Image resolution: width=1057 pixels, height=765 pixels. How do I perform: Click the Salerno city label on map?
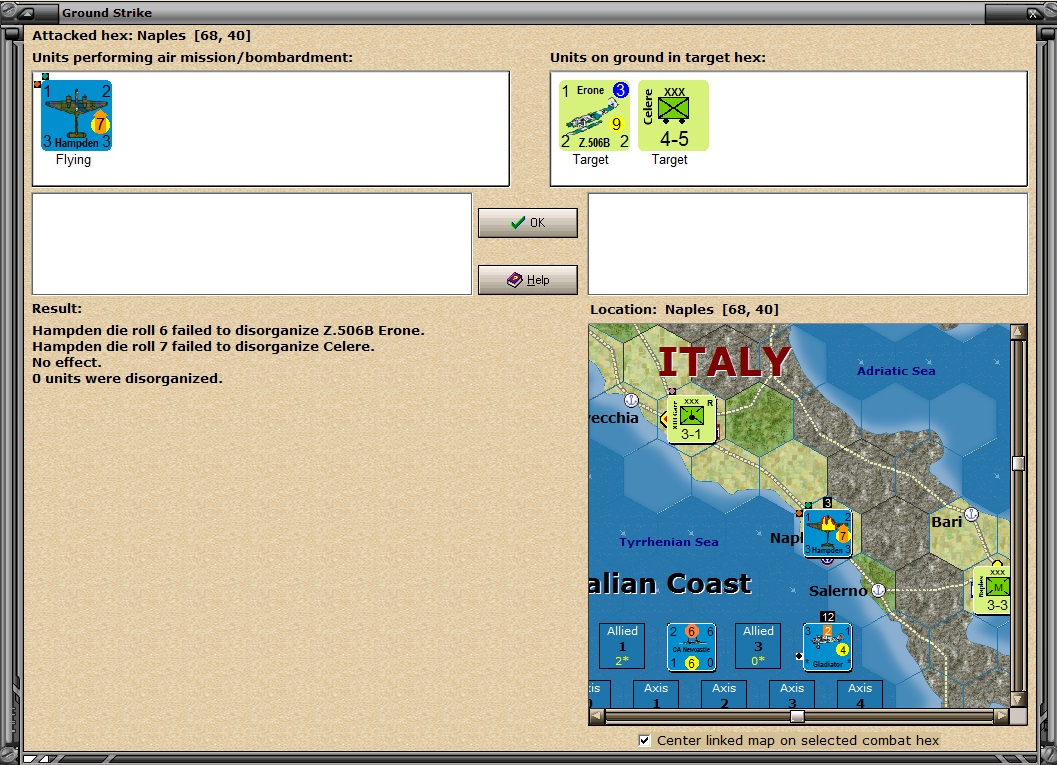click(838, 591)
